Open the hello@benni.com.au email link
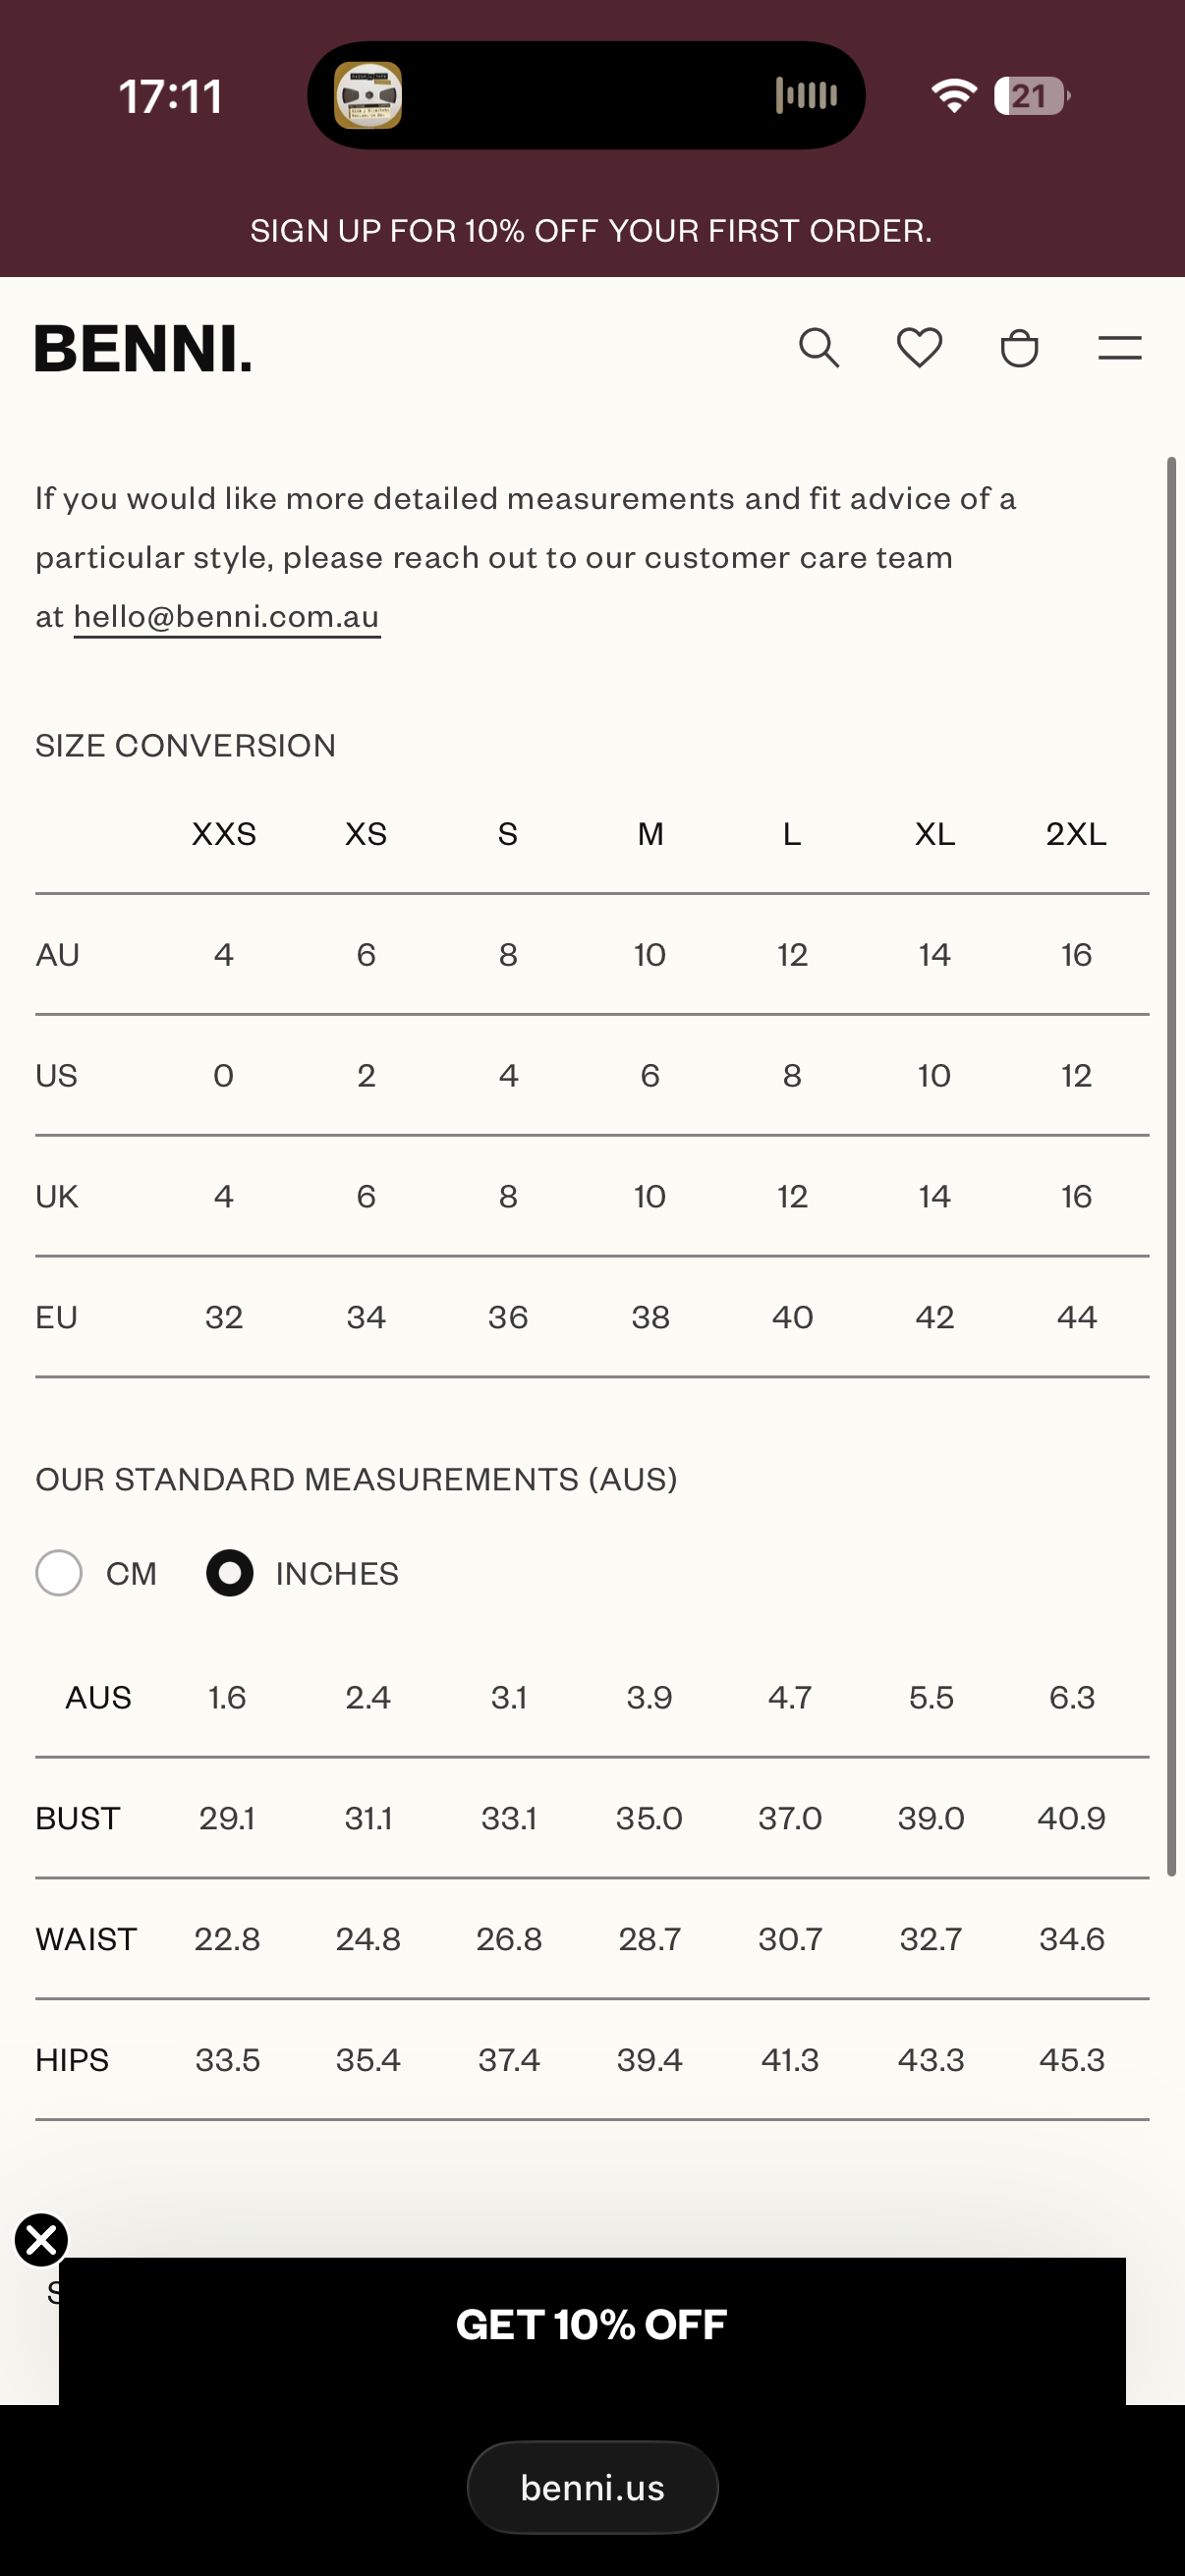Screen dimensions: 1185x2576 (227, 617)
